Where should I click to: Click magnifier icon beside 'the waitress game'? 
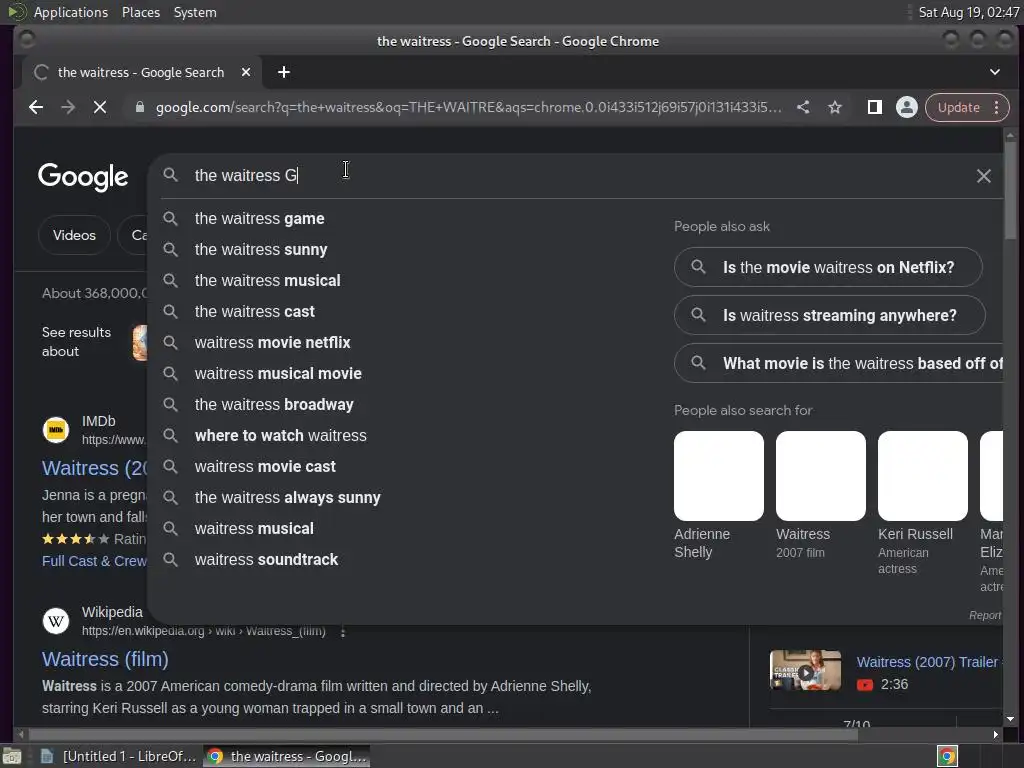170,219
